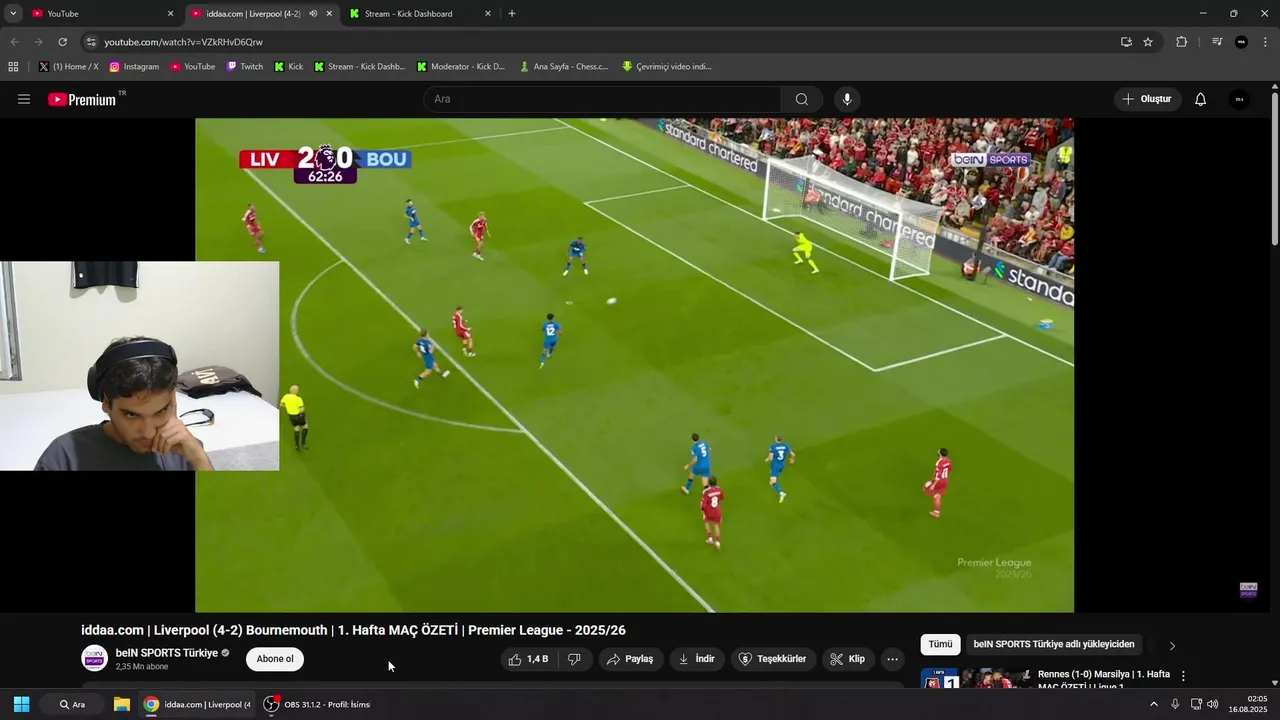1280x720 pixels.
Task: Open YouTube notifications bell
Action: click(x=1200, y=99)
